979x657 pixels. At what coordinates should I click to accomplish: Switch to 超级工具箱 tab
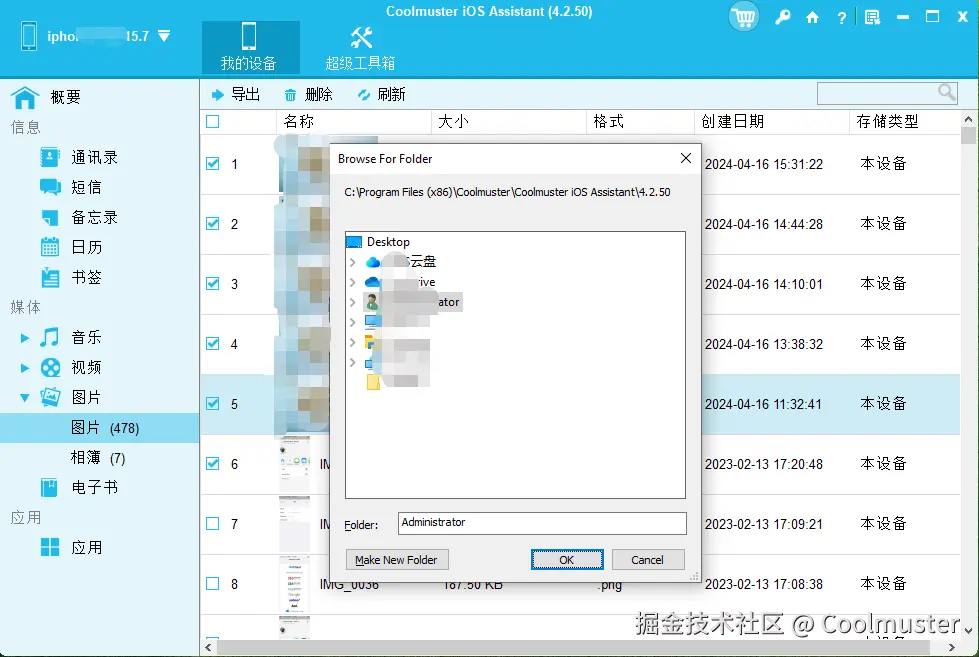pyautogui.click(x=360, y=47)
